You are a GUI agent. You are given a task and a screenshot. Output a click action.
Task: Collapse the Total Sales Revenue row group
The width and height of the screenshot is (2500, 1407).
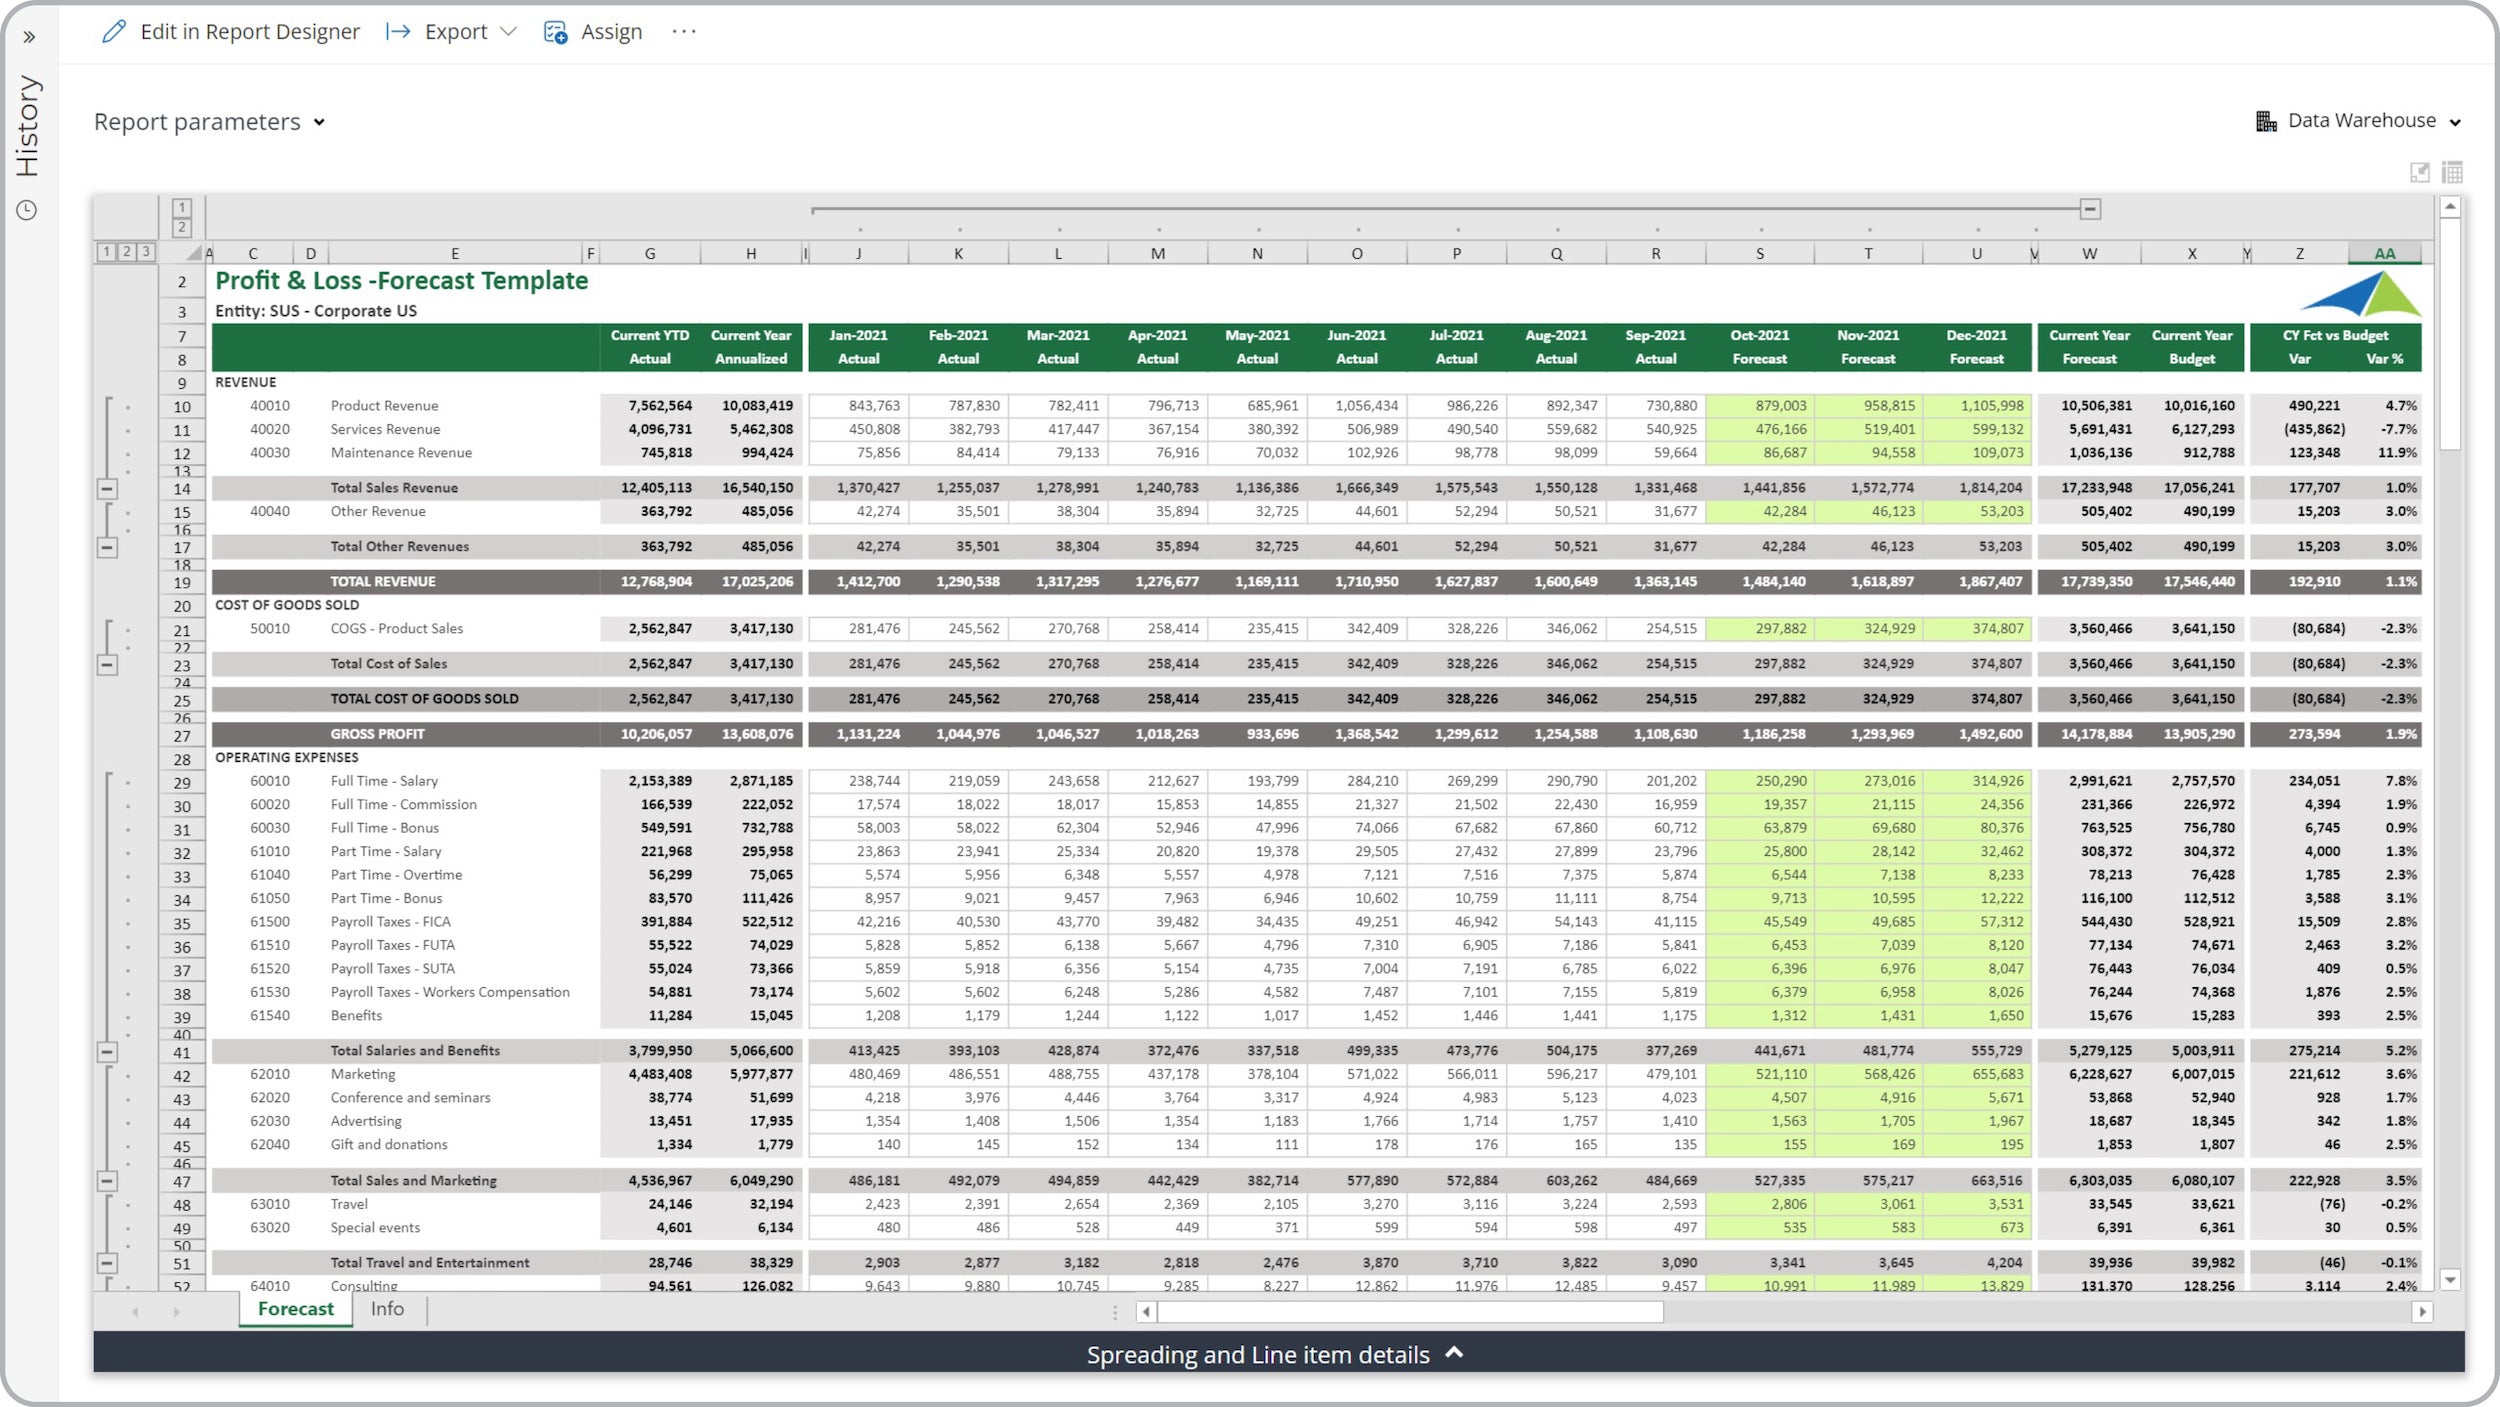(x=107, y=489)
